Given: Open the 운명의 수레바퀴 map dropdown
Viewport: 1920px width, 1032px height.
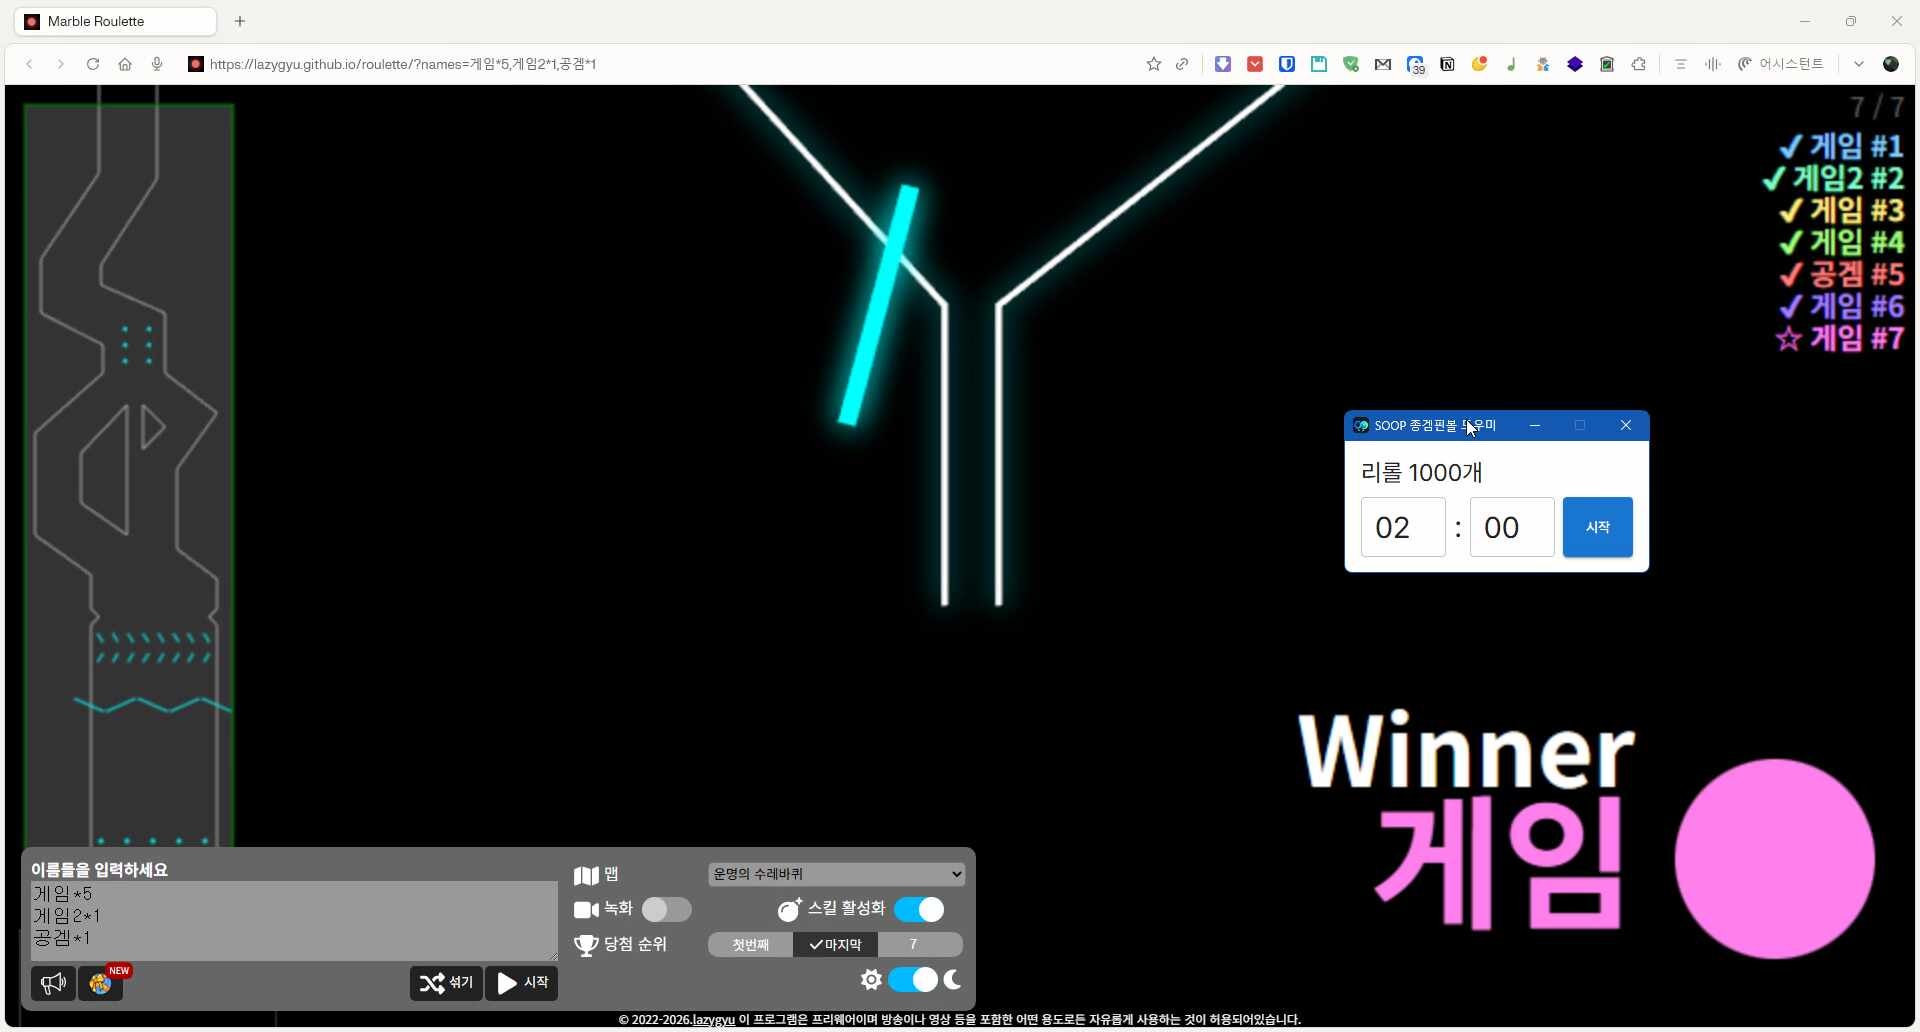Looking at the screenshot, I should pyautogui.click(x=837, y=874).
